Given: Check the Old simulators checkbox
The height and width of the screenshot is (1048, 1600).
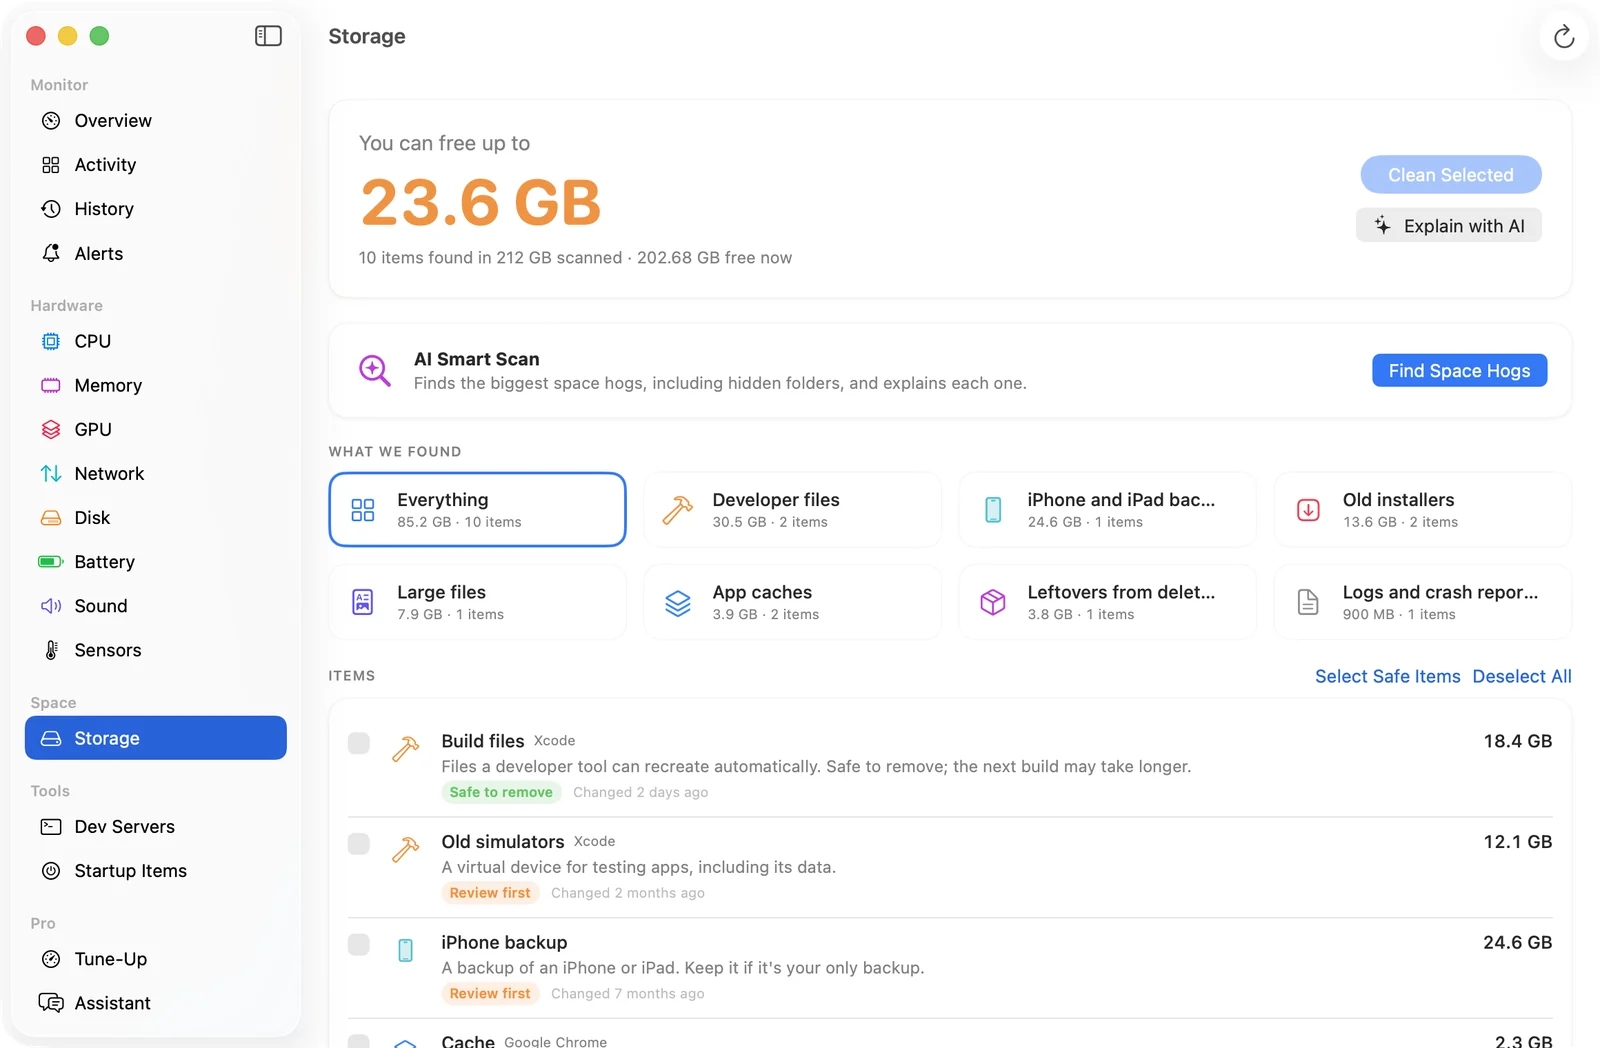Looking at the screenshot, I should pos(359,844).
